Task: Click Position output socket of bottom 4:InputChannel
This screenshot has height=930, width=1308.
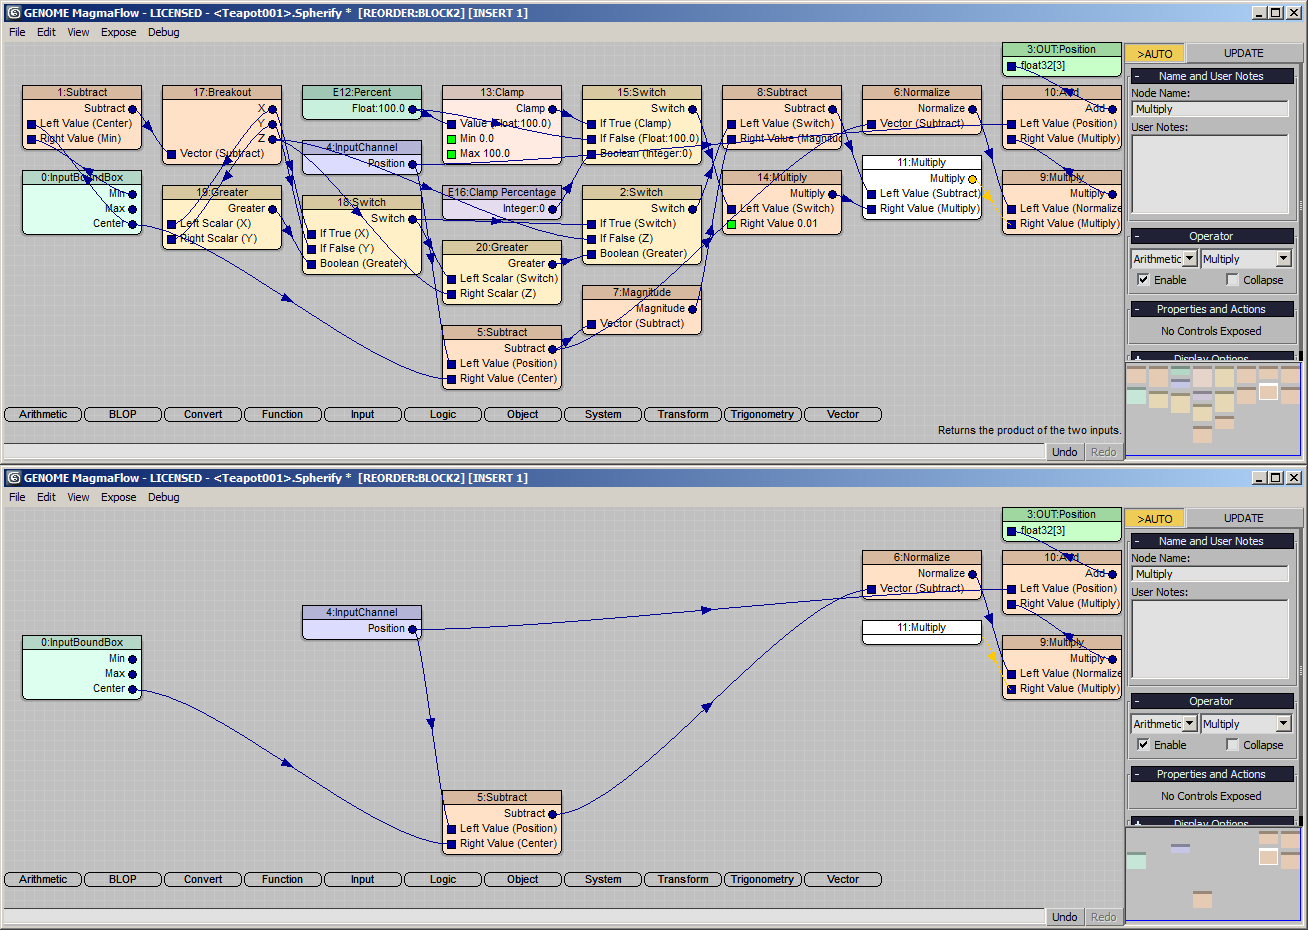Action: coord(412,629)
